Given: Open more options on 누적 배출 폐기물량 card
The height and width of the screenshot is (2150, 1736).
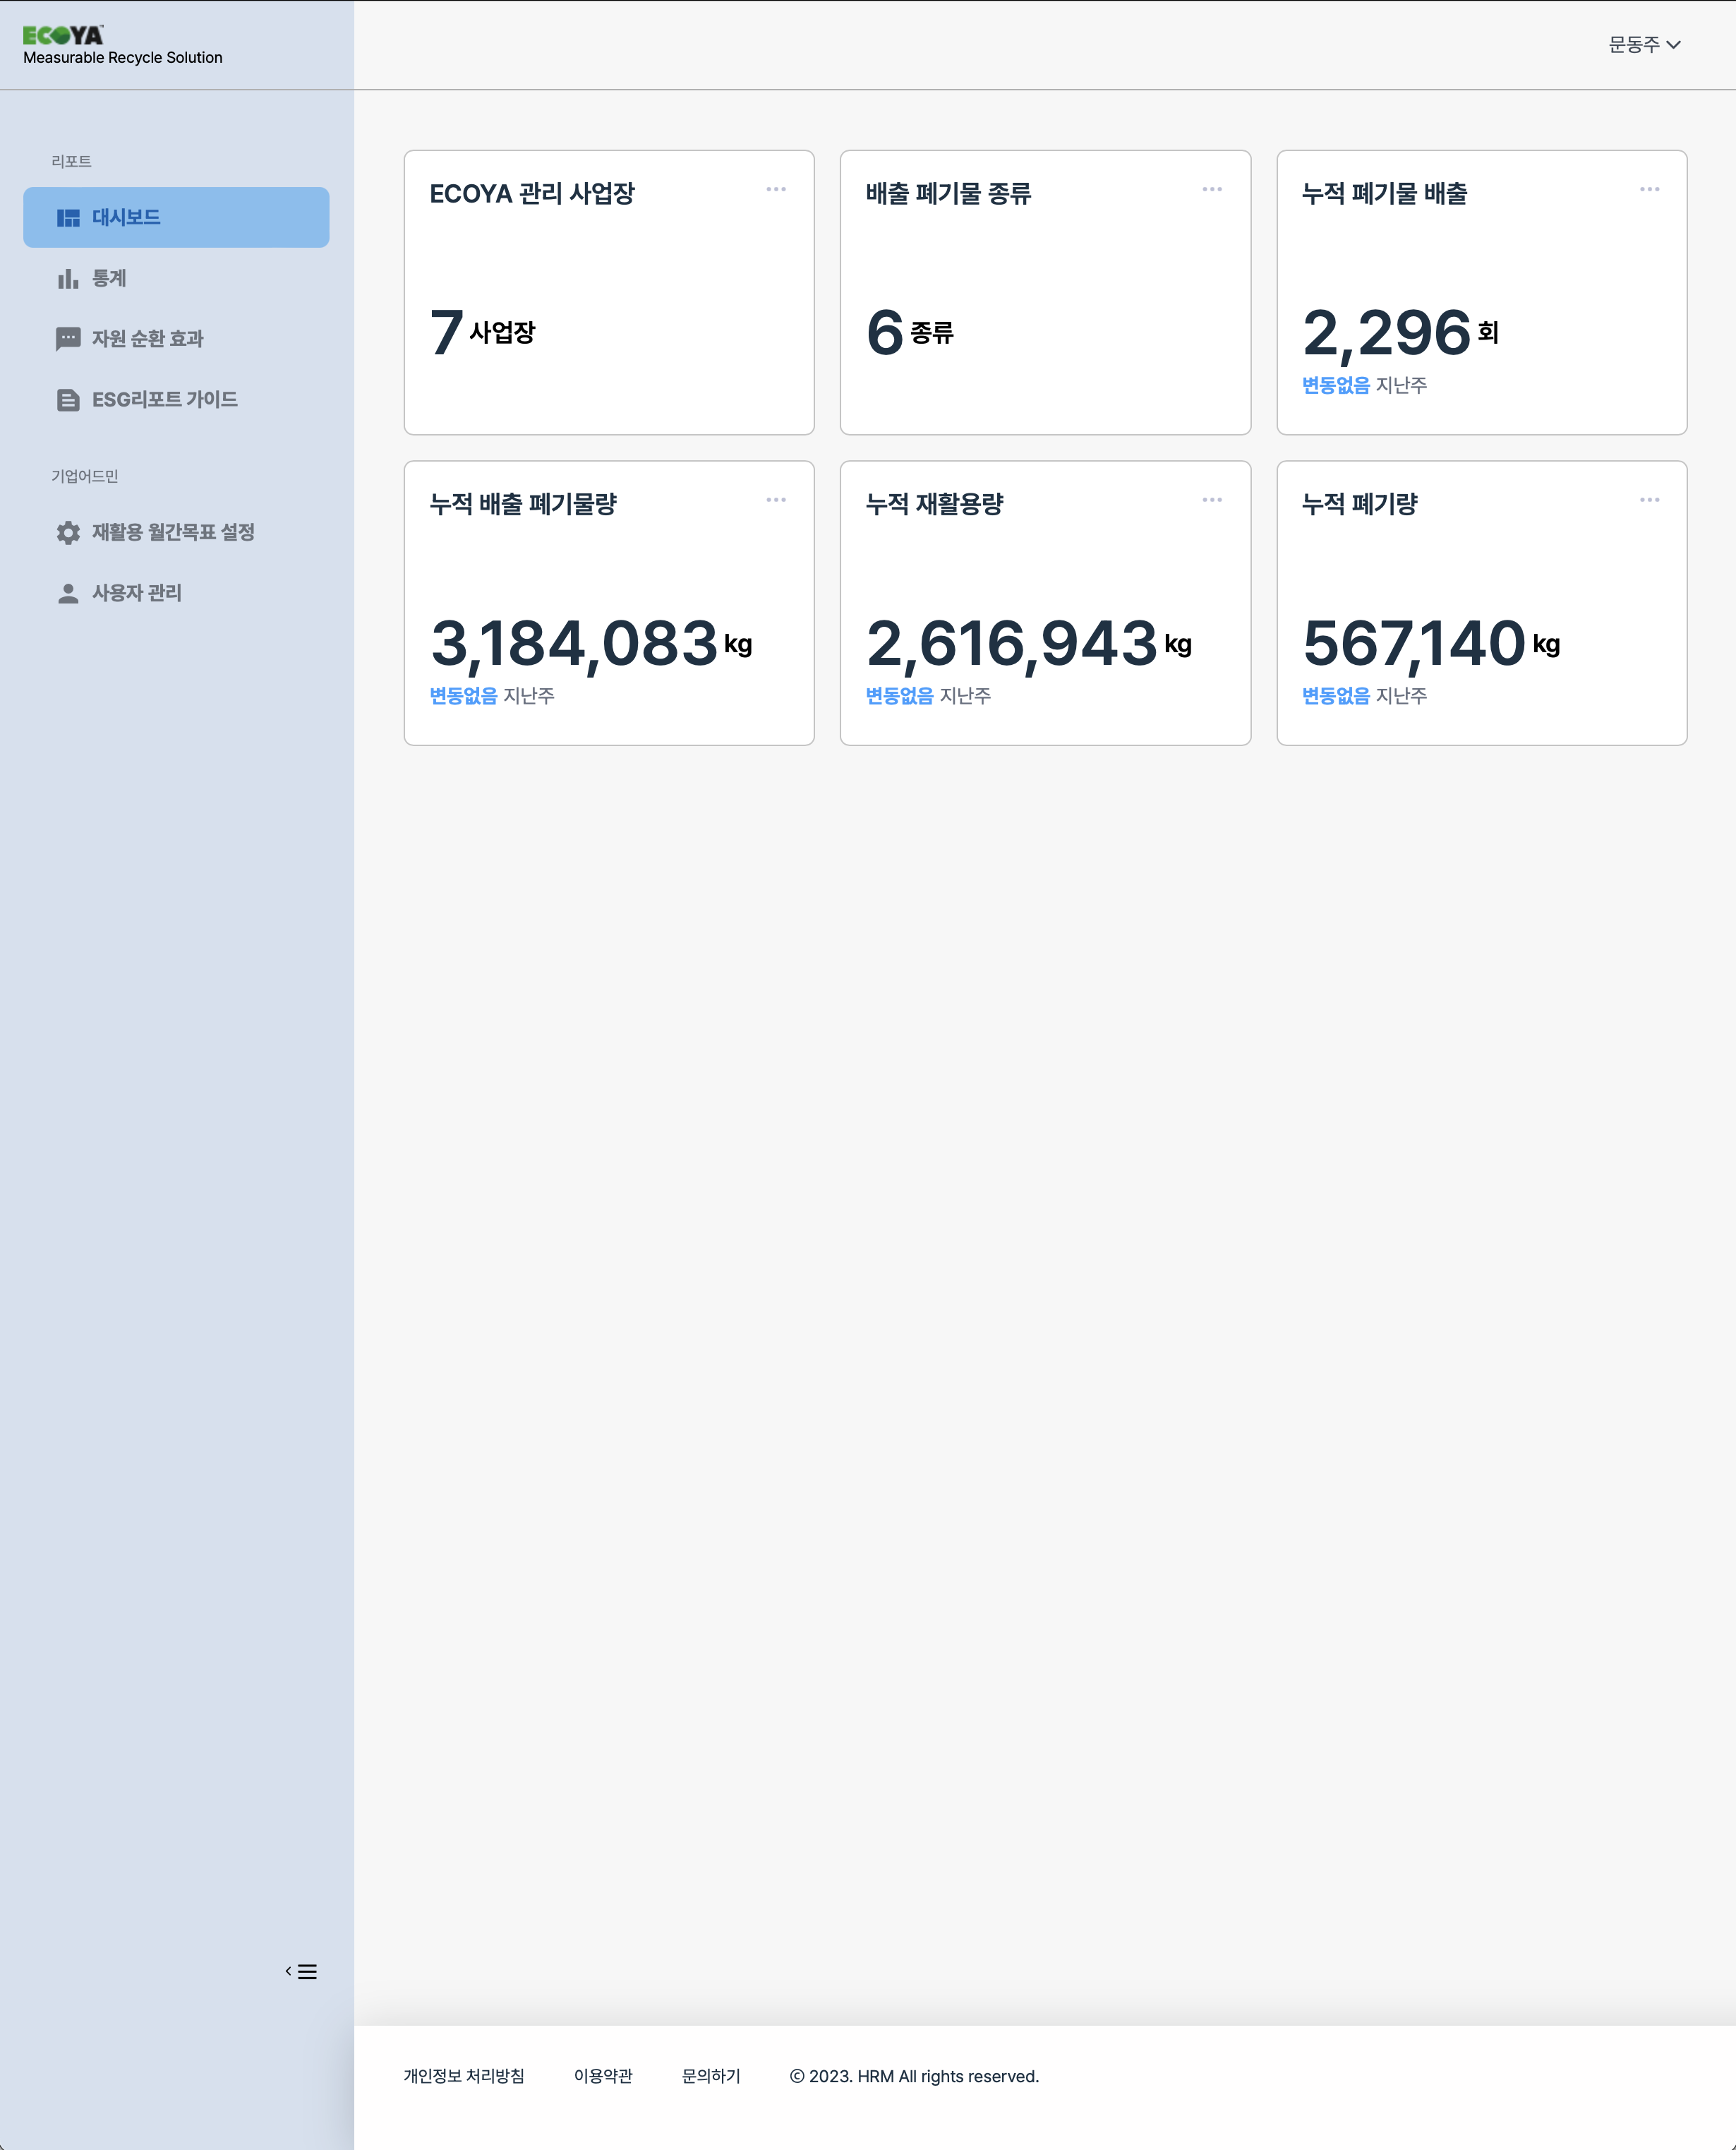Looking at the screenshot, I should (776, 500).
